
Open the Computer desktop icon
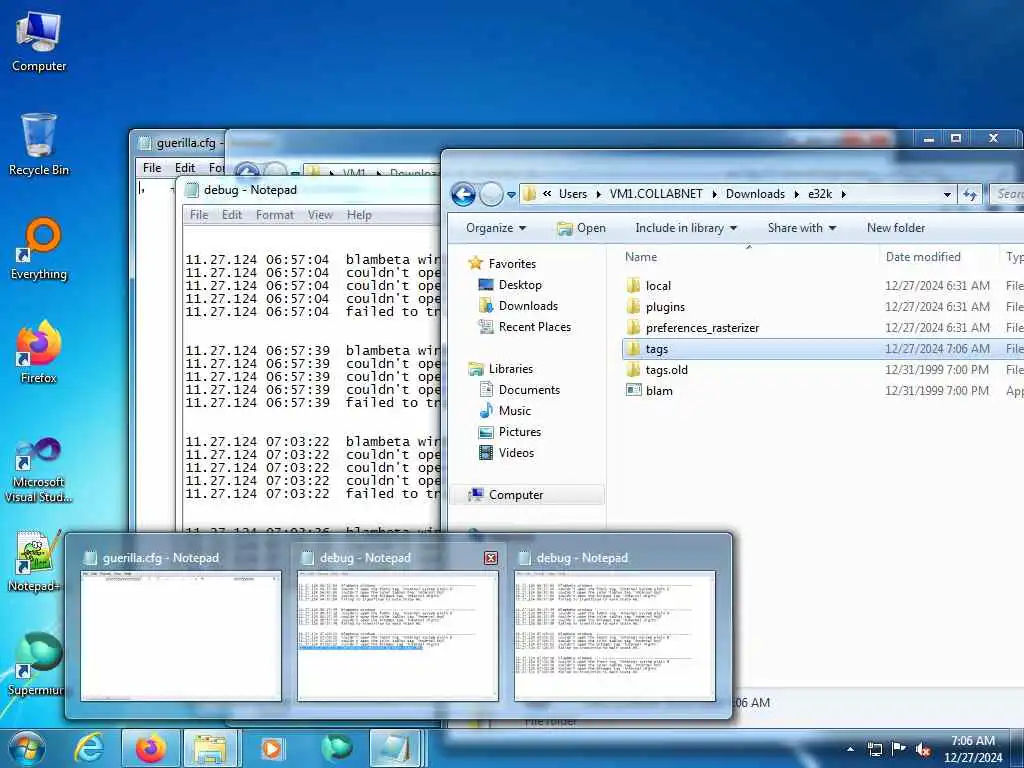(x=39, y=40)
